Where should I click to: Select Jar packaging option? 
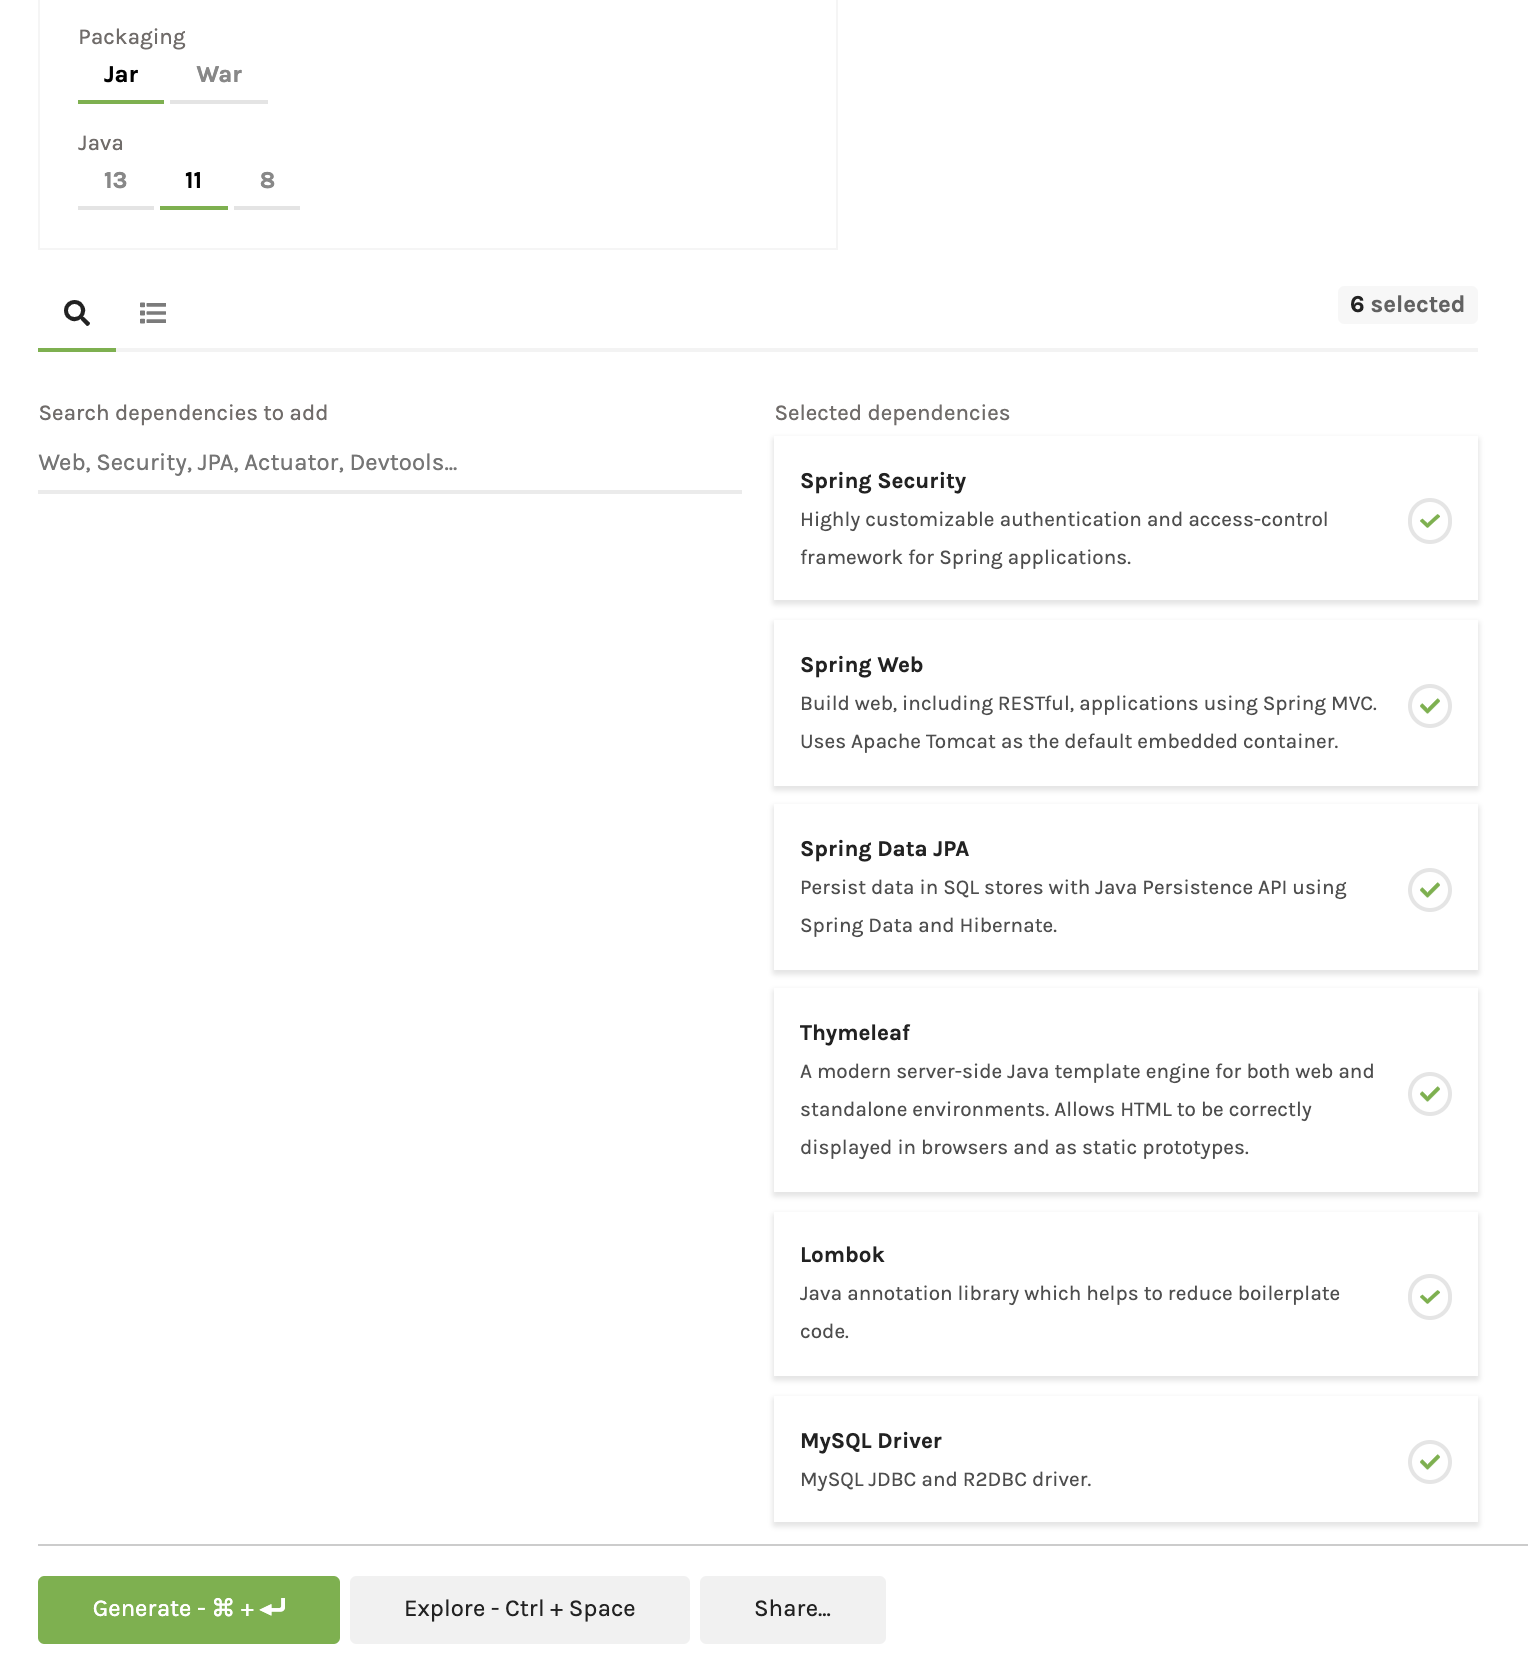[x=121, y=75]
